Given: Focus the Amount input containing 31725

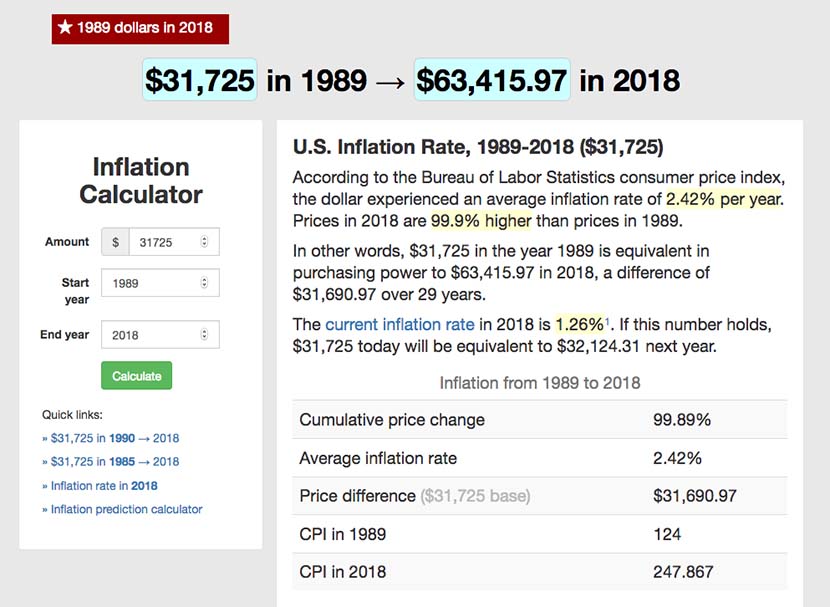Looking at the screenshot, I should pos(165,242).
